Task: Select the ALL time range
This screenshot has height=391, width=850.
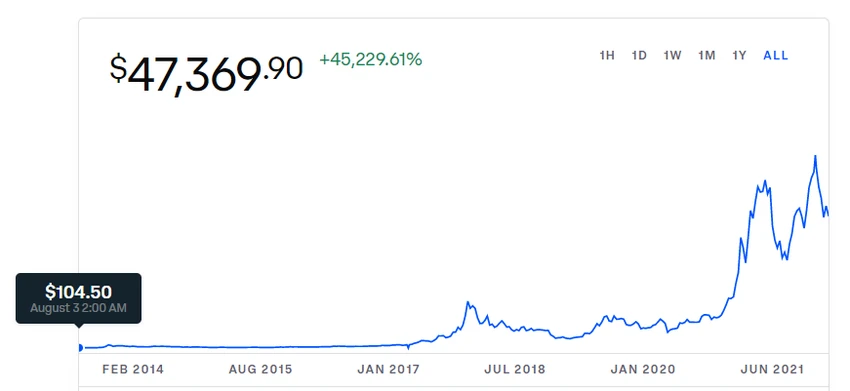Action: (776, 55)
